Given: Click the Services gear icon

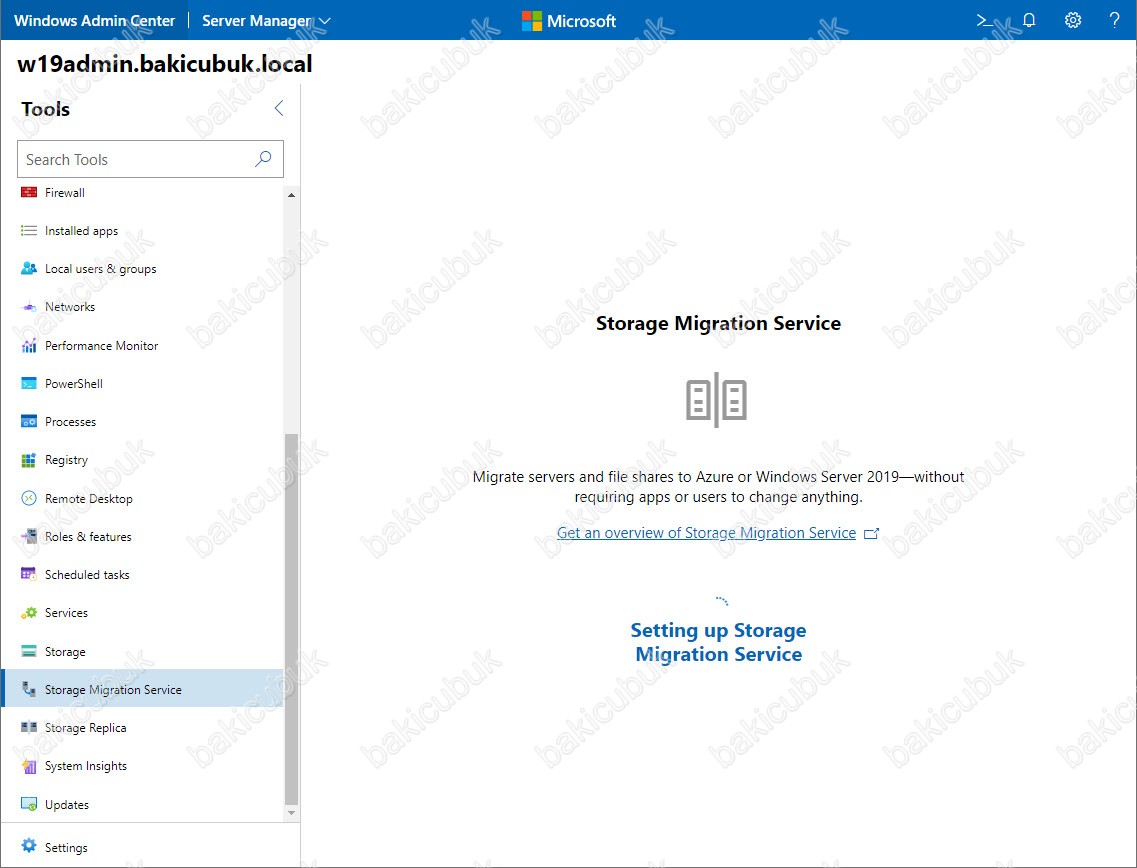Looking at the screenshot, I should [x=29, y=613].
